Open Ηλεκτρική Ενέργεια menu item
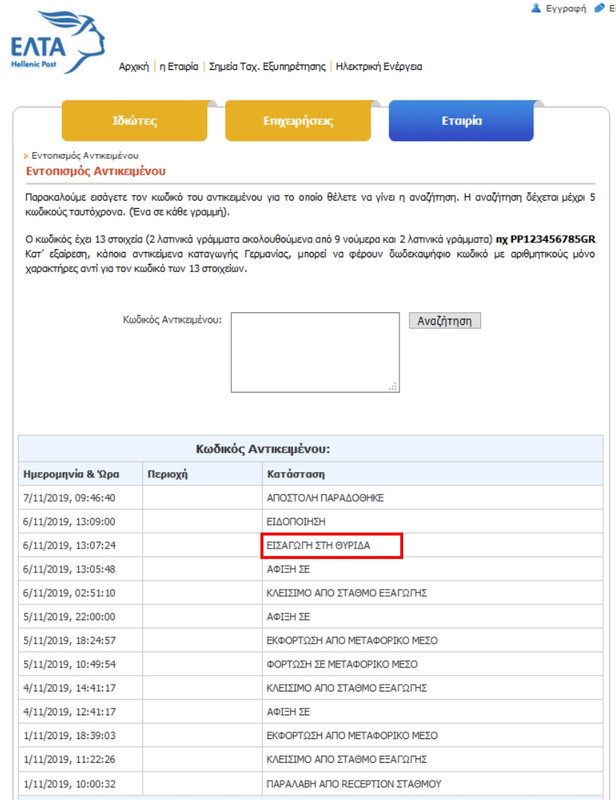Viewport: 616px width, 800px height. [x=379, y=66]
